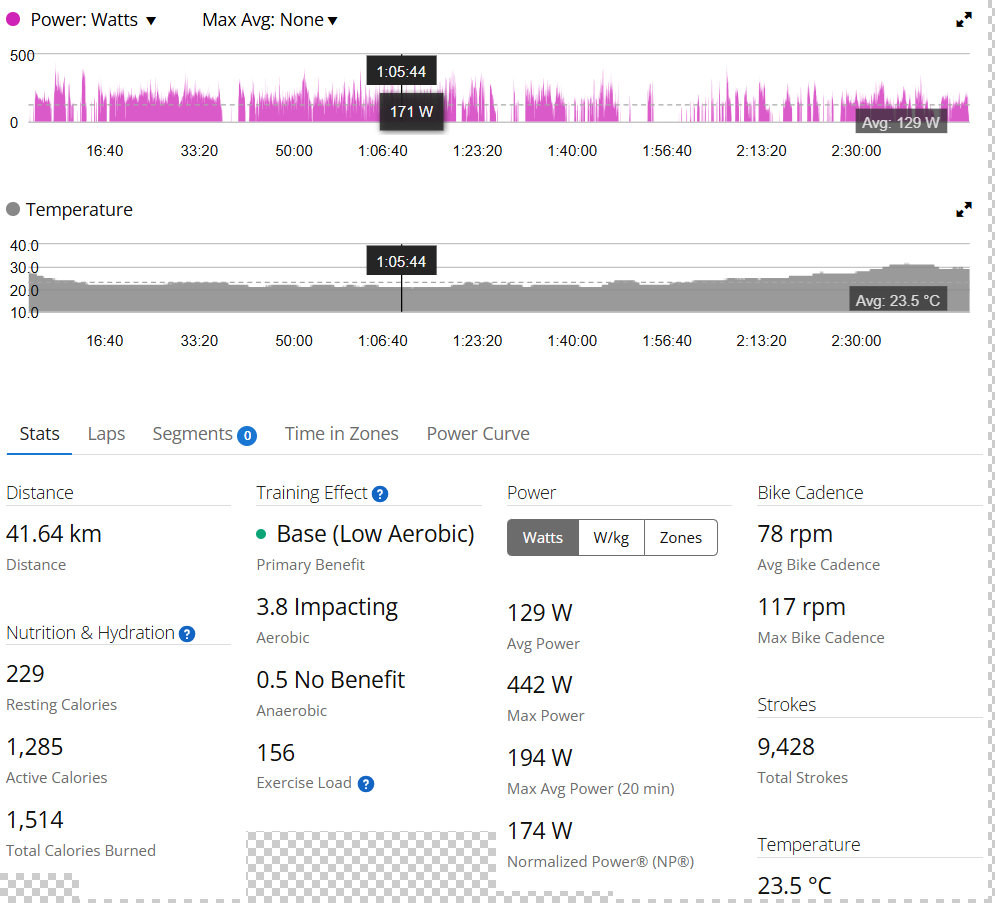995x903 pixels.
Task: Click the Nutrition & Hydration heading text
Action: [90, 633]
